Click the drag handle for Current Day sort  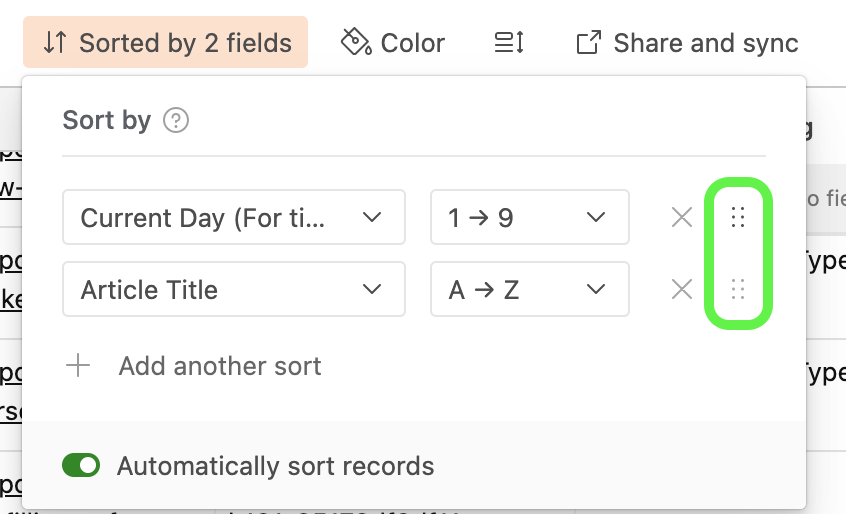tap(738, 217)
